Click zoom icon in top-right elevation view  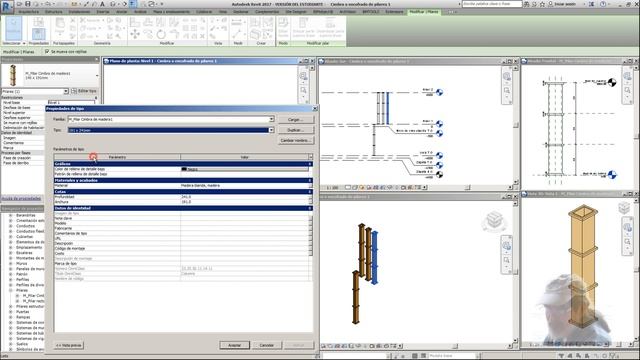click(x=628, y=90)
